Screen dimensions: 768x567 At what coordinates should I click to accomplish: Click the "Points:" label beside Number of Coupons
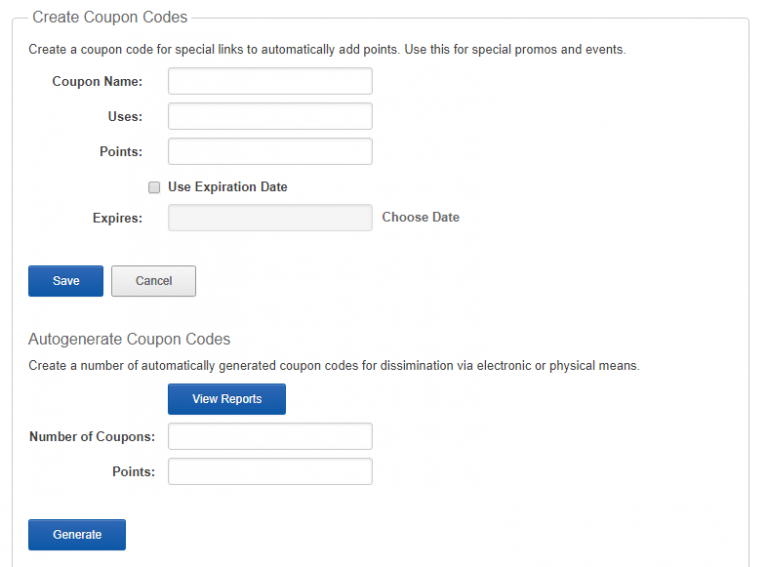coord(134,471)
